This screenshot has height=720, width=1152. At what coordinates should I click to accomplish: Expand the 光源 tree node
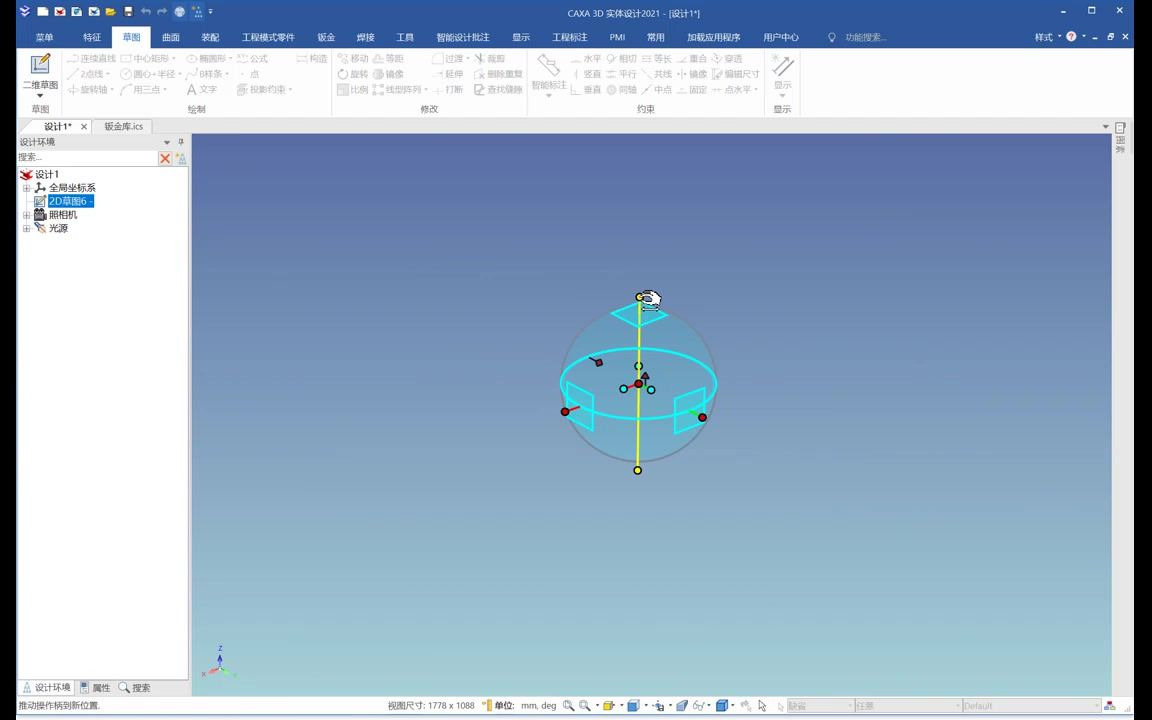click(26, 228)
